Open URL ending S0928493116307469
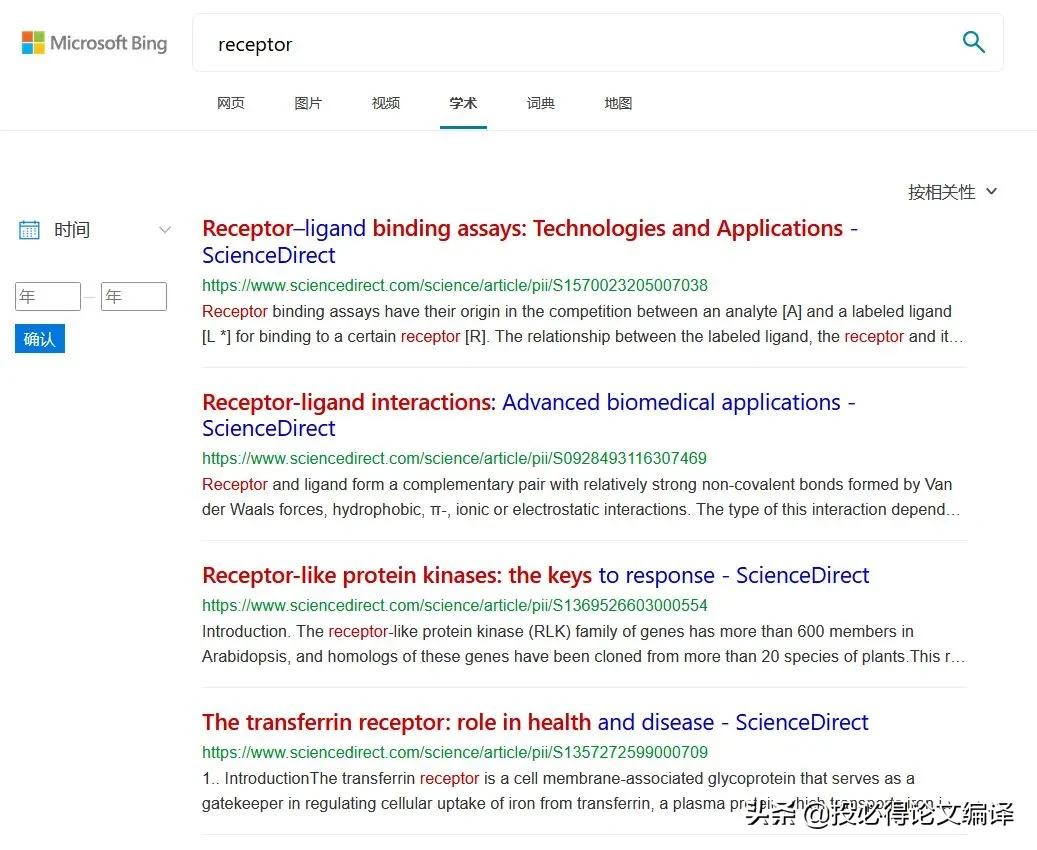Screen dimensions: 1037x850 [454, 458]
